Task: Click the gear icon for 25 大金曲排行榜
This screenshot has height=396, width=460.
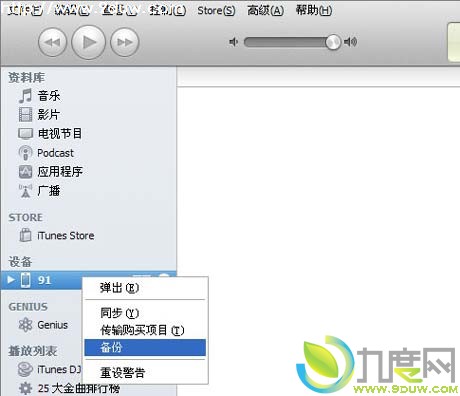Action: pos(26,388)
